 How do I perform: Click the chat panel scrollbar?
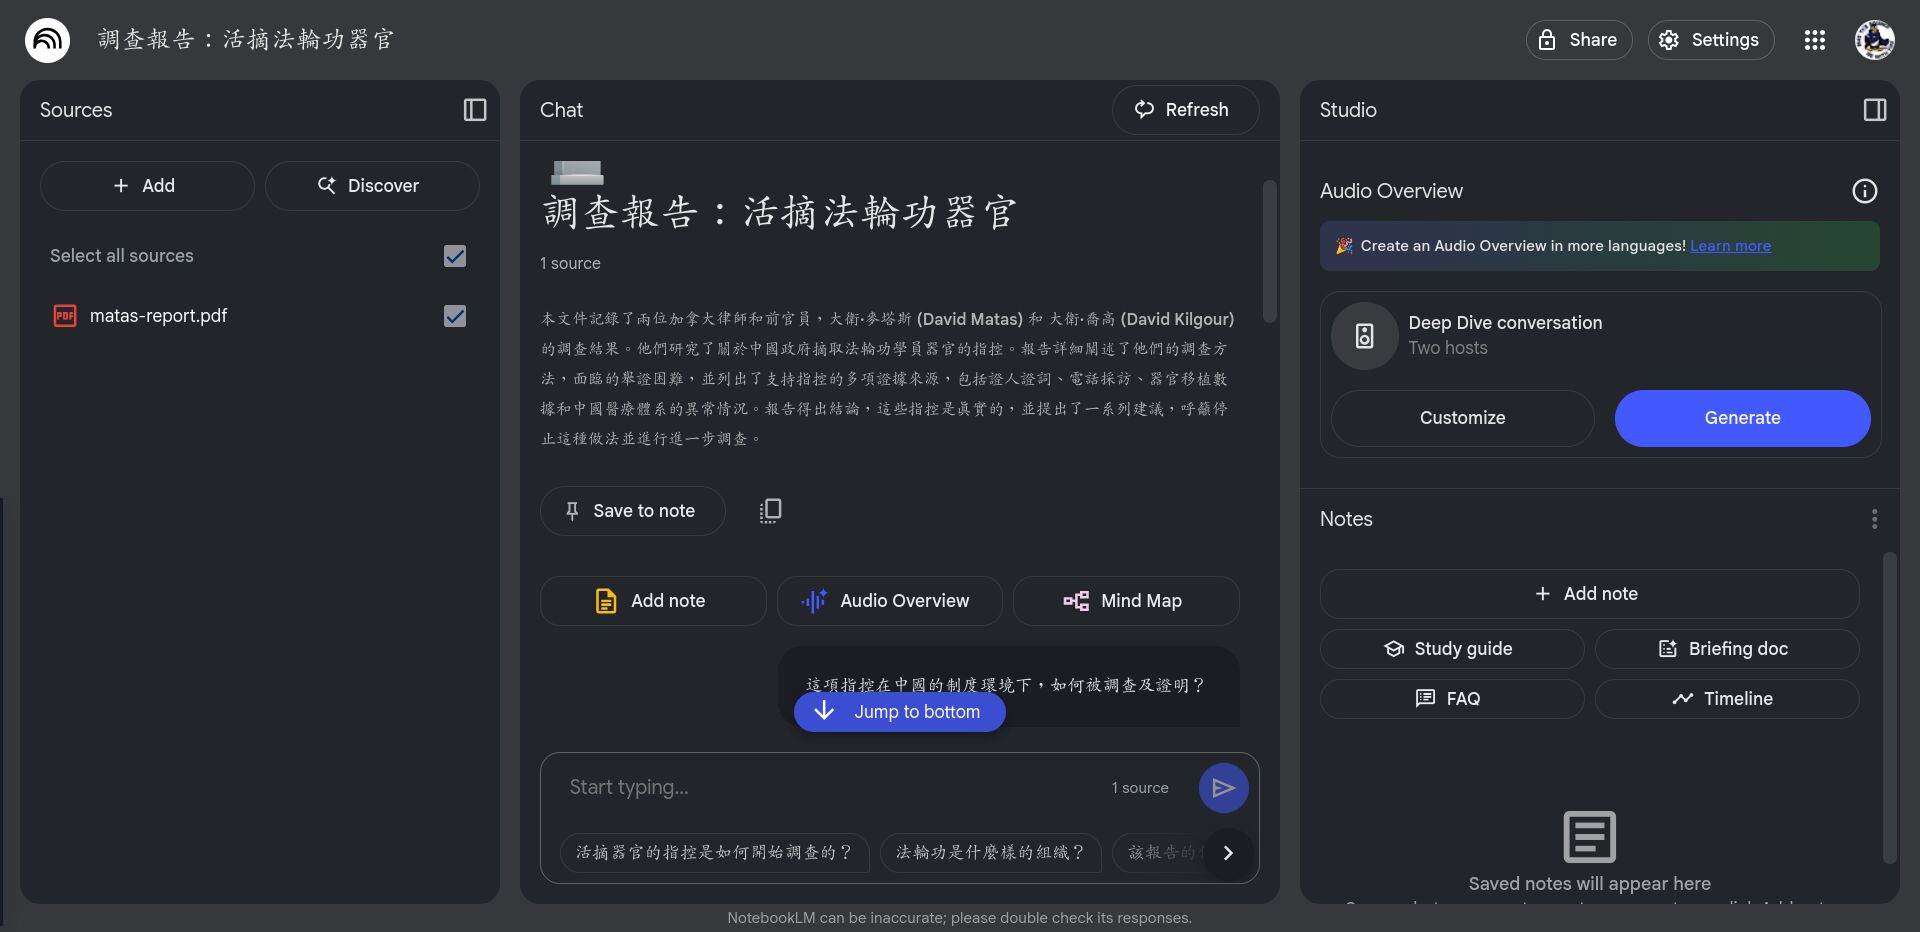coord(1269,250)
